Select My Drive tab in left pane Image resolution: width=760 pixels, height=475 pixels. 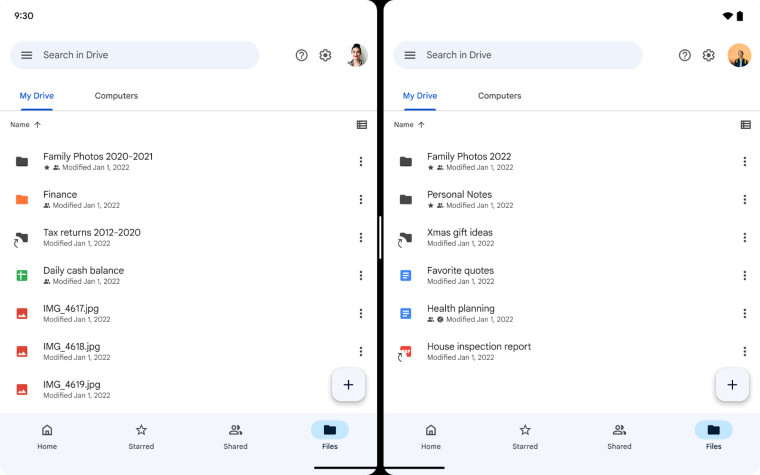37,96
